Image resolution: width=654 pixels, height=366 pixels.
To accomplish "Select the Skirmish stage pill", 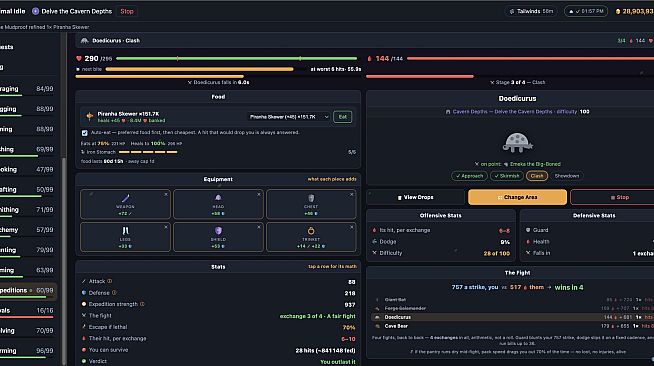I will tap(507, 176).
